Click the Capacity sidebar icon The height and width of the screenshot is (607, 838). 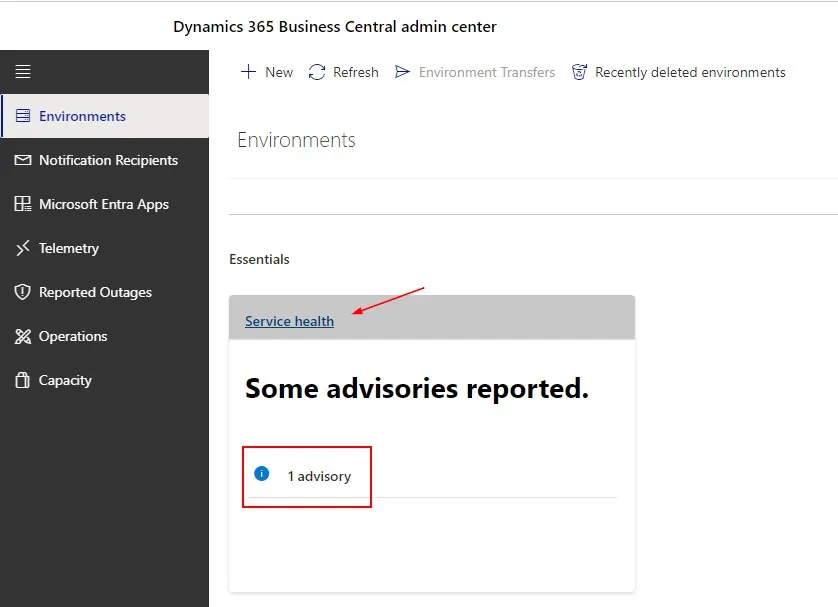[23, 380]
